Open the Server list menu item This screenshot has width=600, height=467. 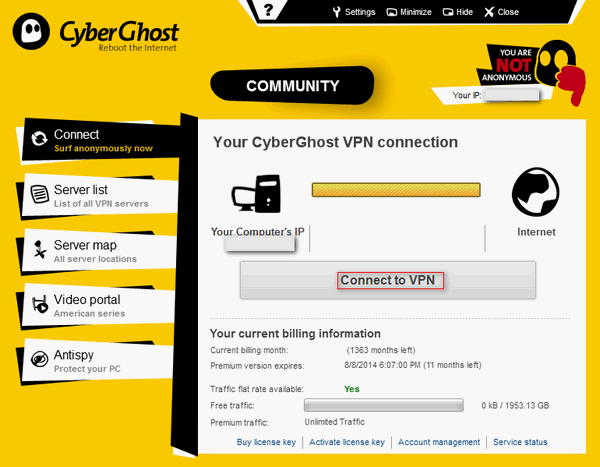99,195
